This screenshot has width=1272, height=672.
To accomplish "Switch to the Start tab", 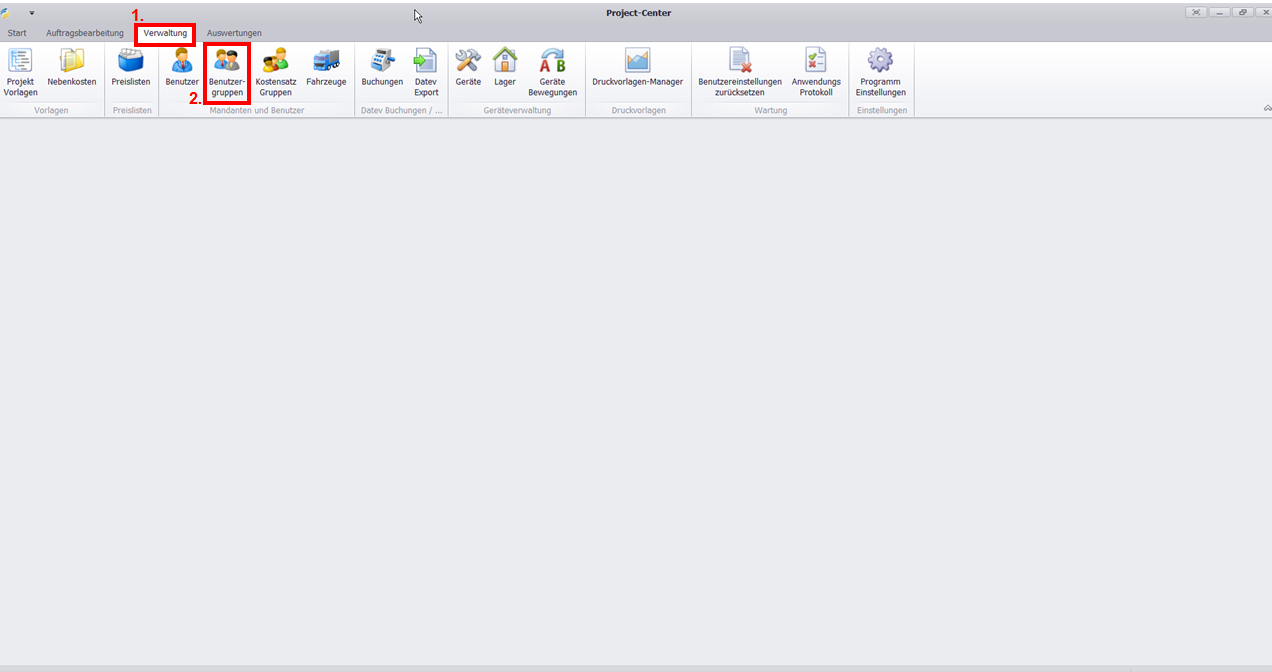I will (x=17, y=33).
